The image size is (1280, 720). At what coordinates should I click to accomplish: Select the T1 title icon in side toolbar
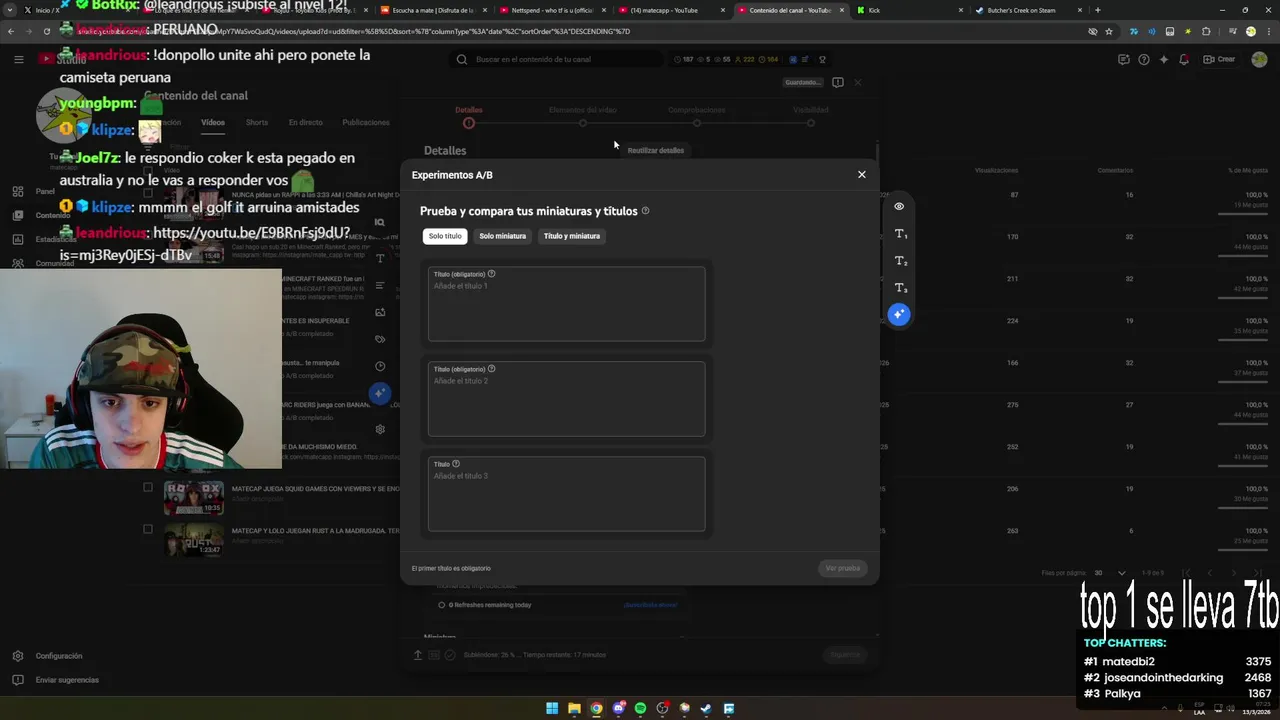(900, 233)
